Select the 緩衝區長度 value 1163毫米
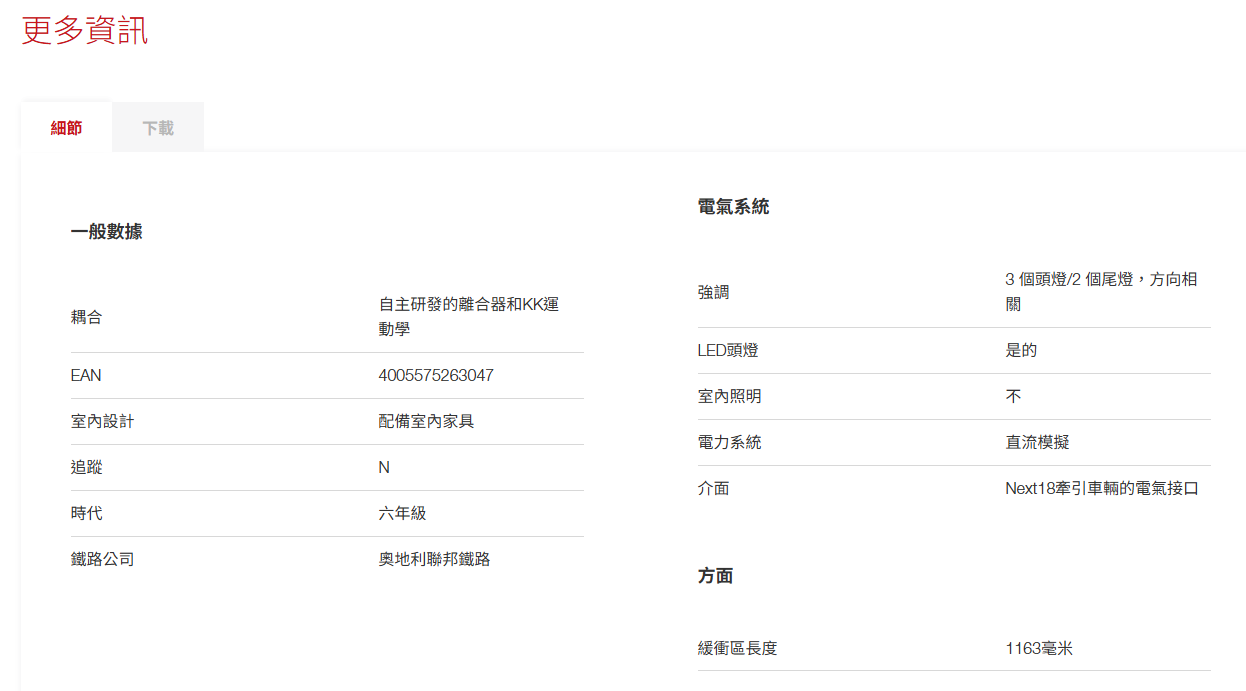 tap(1038, 648)
